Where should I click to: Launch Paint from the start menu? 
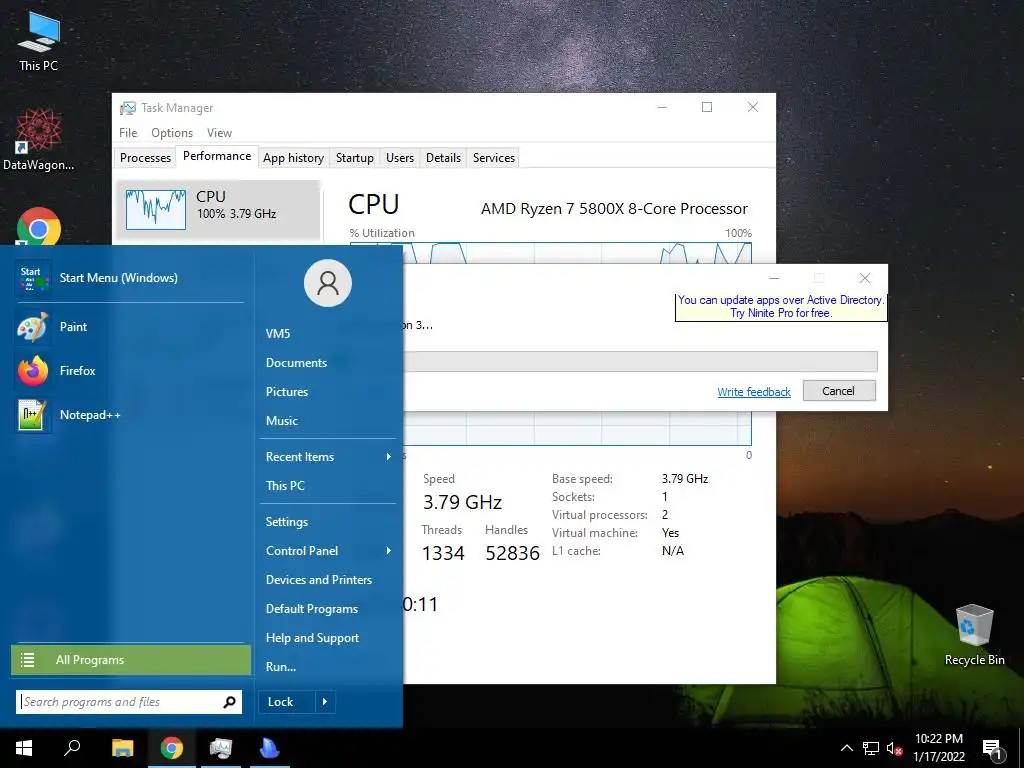130,327
